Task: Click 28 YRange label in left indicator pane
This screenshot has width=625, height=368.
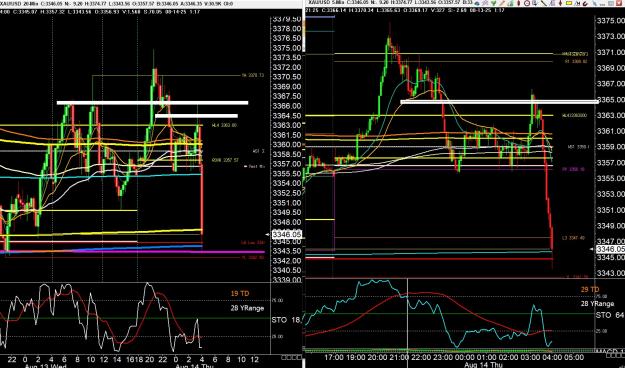Action: (247, 308)
